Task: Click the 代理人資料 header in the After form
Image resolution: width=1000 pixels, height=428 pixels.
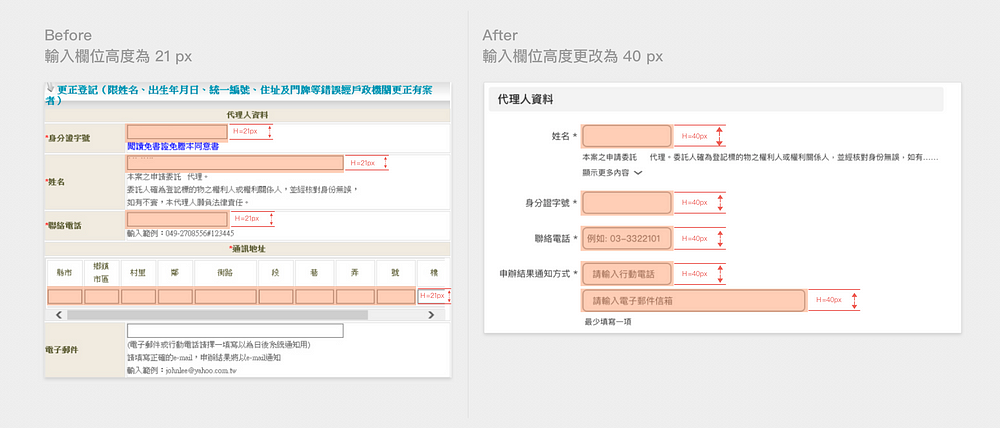Action: coord(716,100)
